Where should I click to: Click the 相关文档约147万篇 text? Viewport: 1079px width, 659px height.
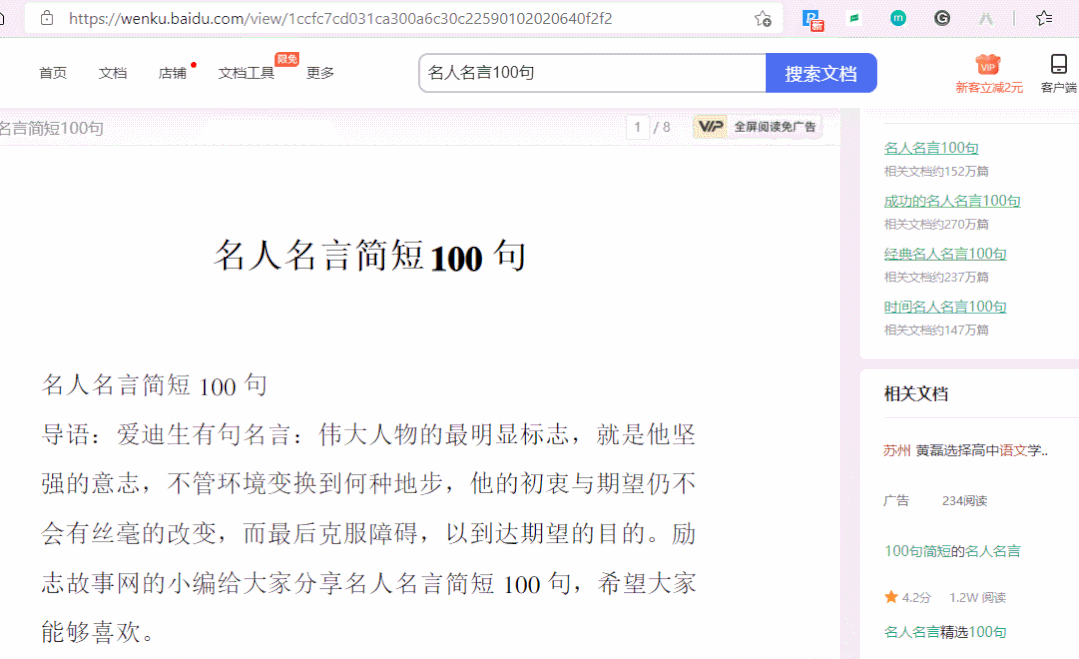(936, 330)
